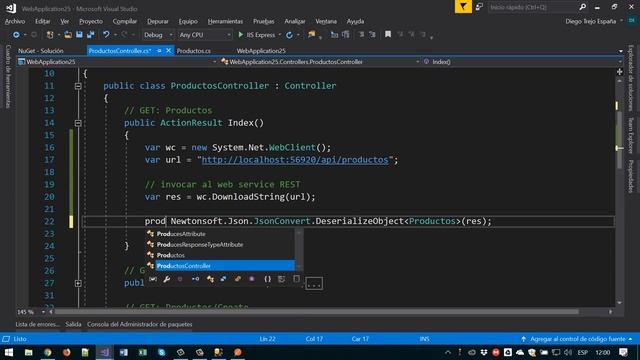Open the IIS Express dropdown arrow
This screenshot has height=360, width=640.
point(280,35)
